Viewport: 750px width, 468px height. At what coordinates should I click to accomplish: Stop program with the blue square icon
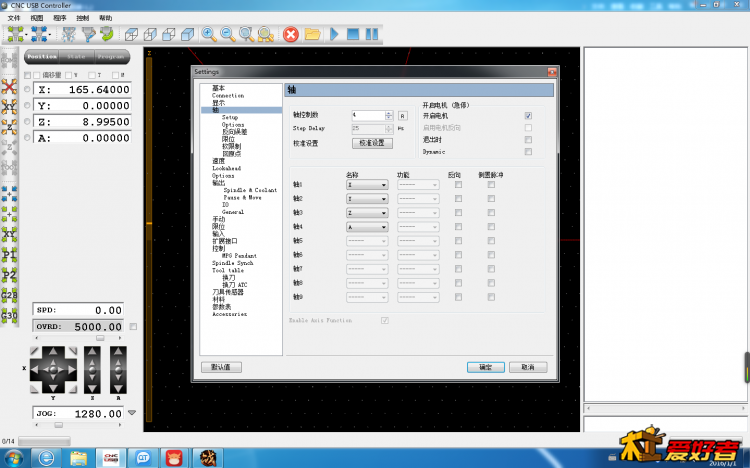pos(353,34)
